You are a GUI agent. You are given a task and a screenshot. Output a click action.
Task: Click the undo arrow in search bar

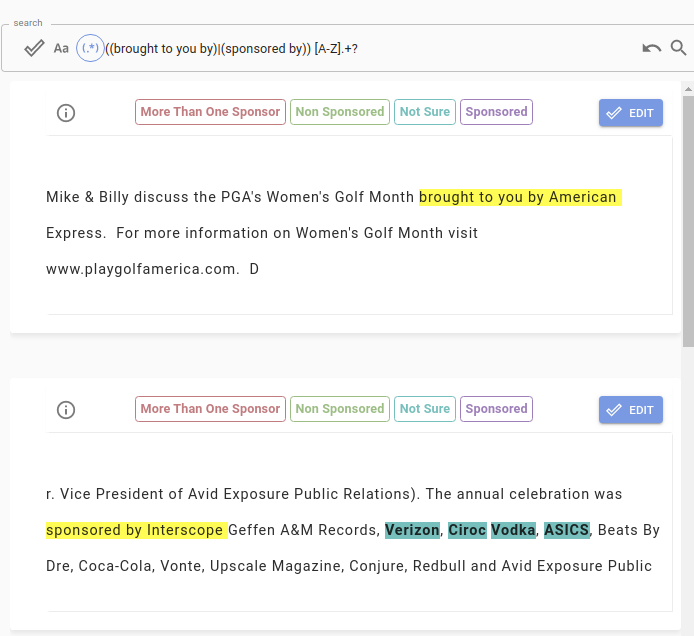click(652, 48)
